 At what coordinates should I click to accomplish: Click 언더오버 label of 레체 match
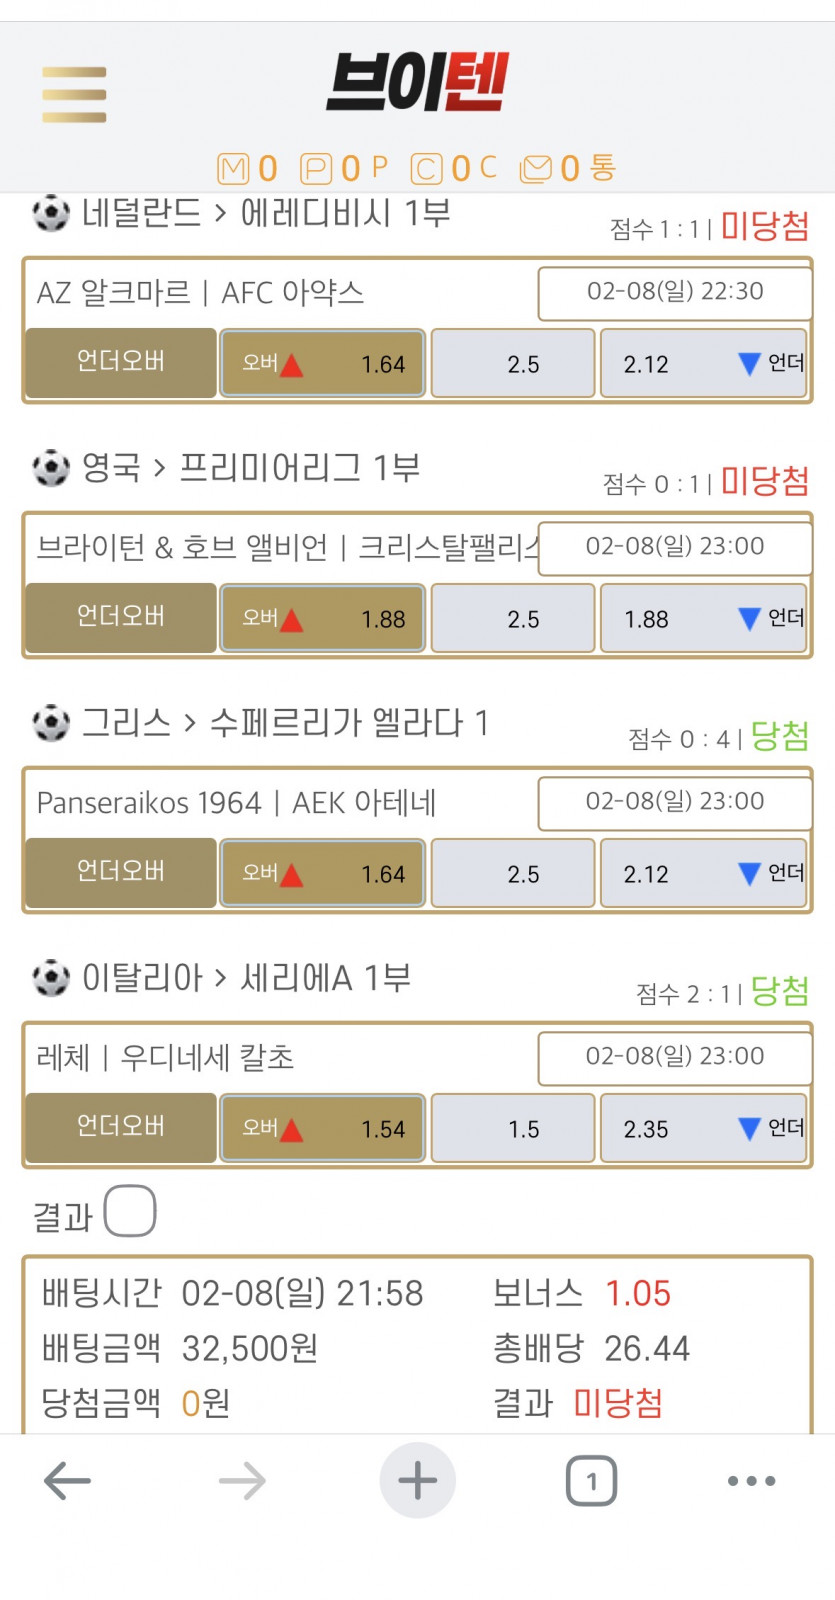click(121, 1127)
